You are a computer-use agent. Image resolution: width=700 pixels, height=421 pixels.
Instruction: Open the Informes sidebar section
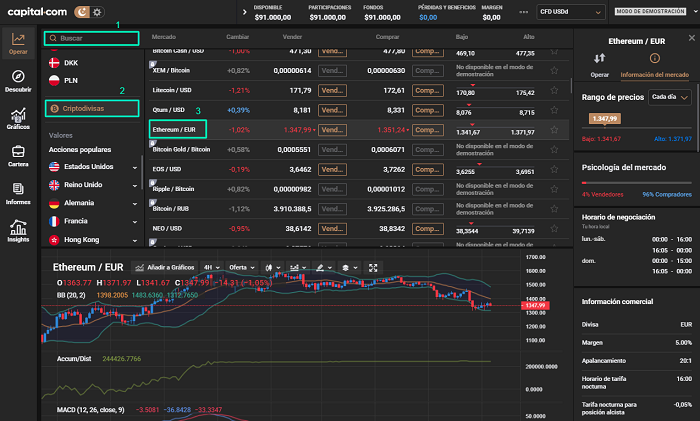(18, 193)
